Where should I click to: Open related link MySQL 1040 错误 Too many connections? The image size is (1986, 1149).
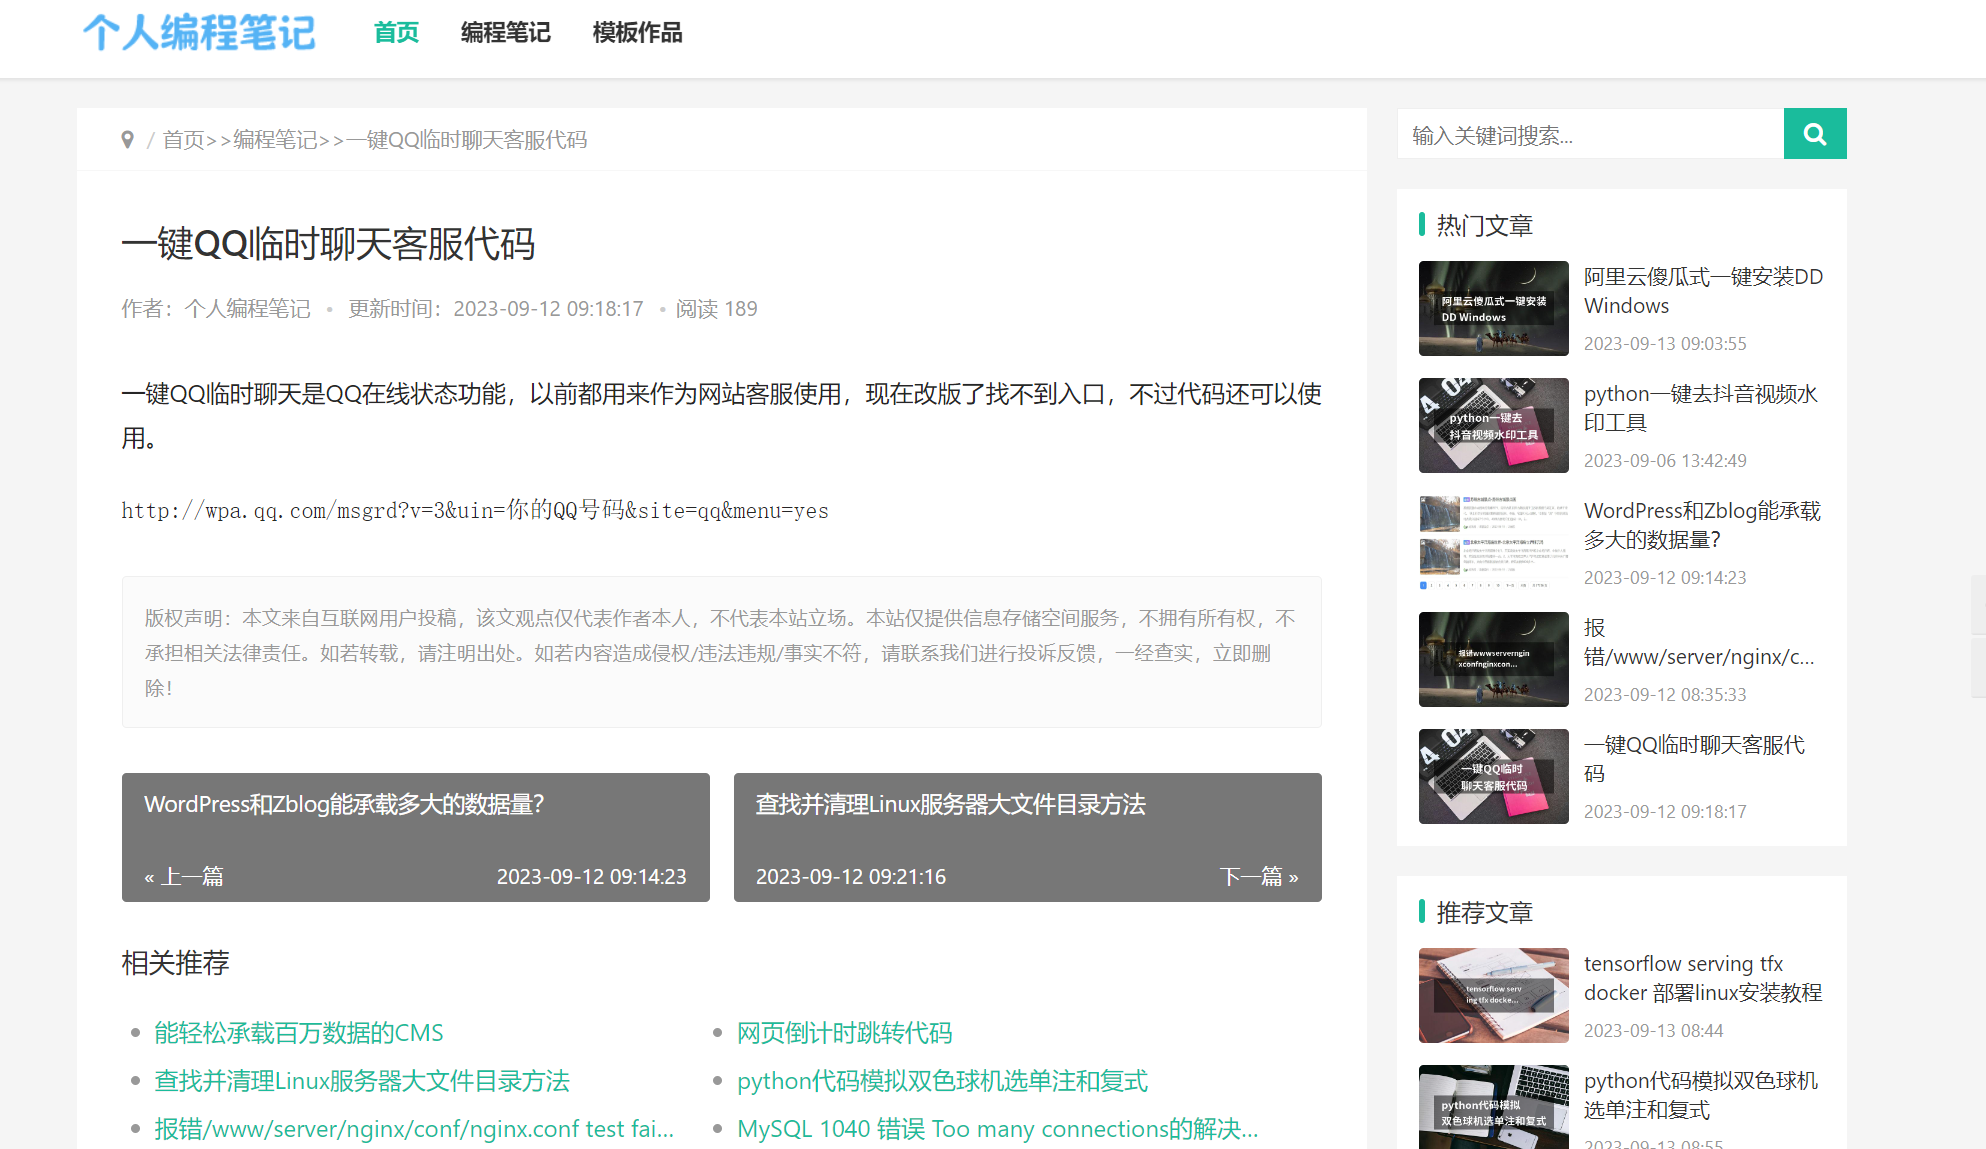(x=998, y=1129)
